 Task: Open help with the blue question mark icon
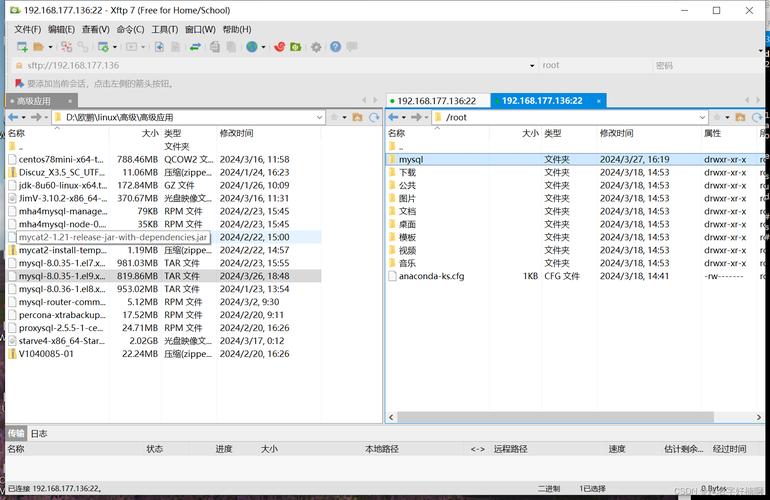point(335,47)
